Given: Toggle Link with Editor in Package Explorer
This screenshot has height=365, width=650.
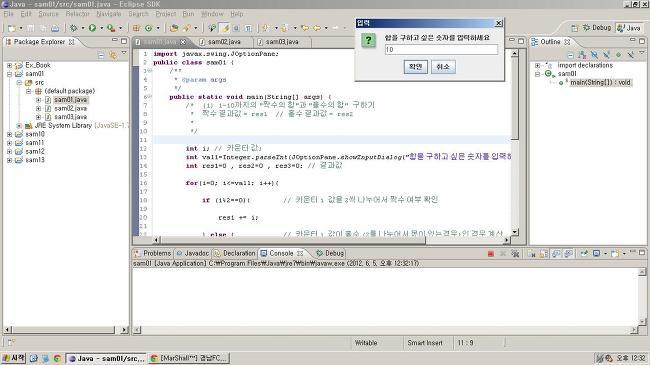Looking at the screenshot, I should click(112, 55).
